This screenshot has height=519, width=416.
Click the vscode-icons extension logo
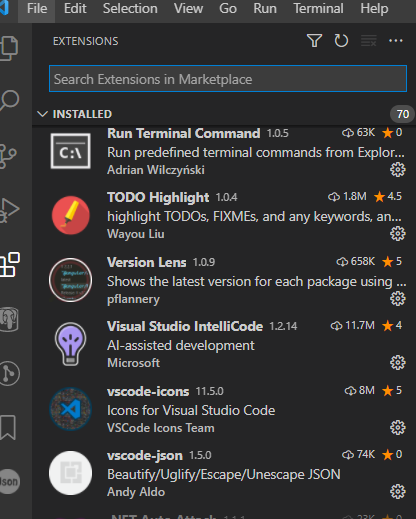point(70,409)
